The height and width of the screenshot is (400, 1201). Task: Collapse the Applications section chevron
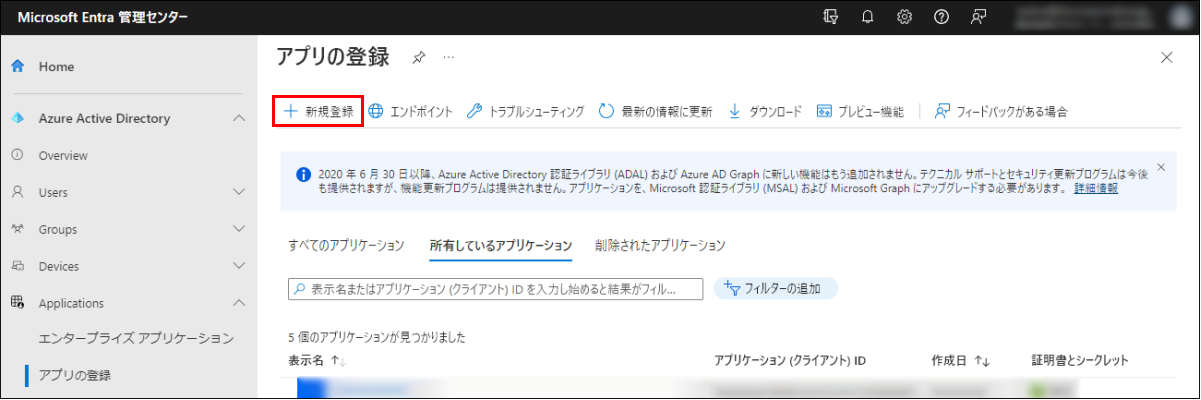(238, 303)
